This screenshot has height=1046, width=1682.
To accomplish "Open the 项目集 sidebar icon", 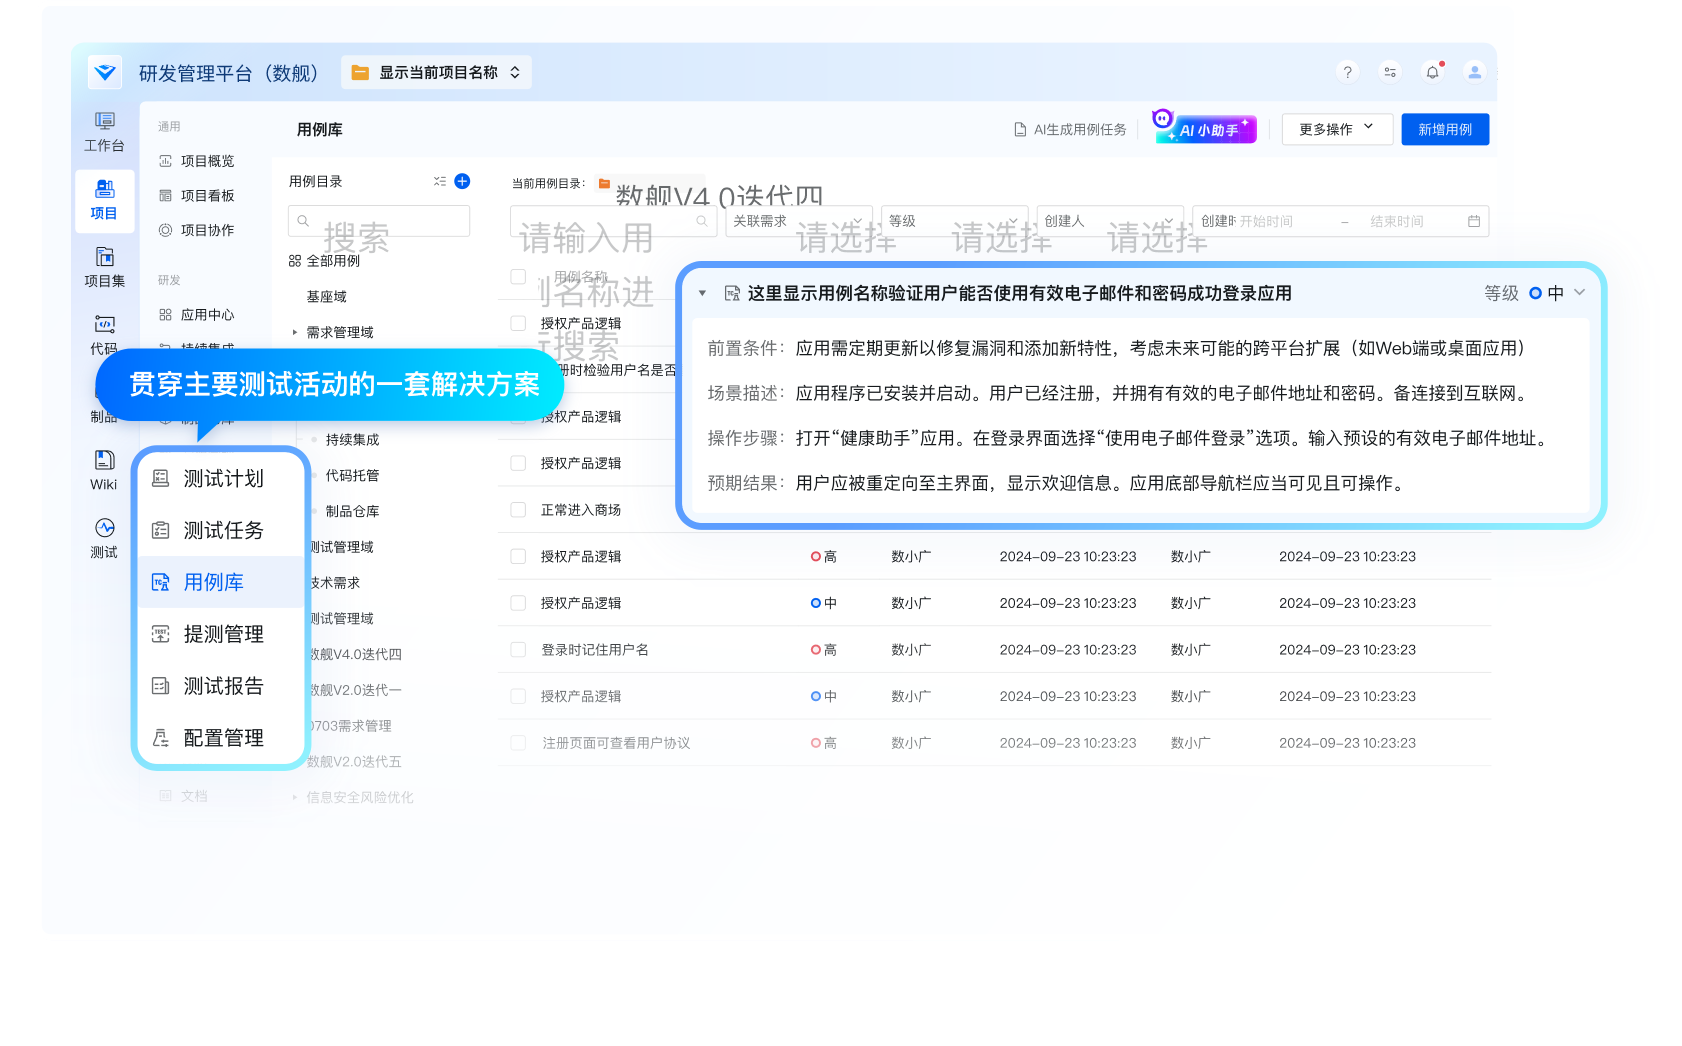I will coord(104,267).
